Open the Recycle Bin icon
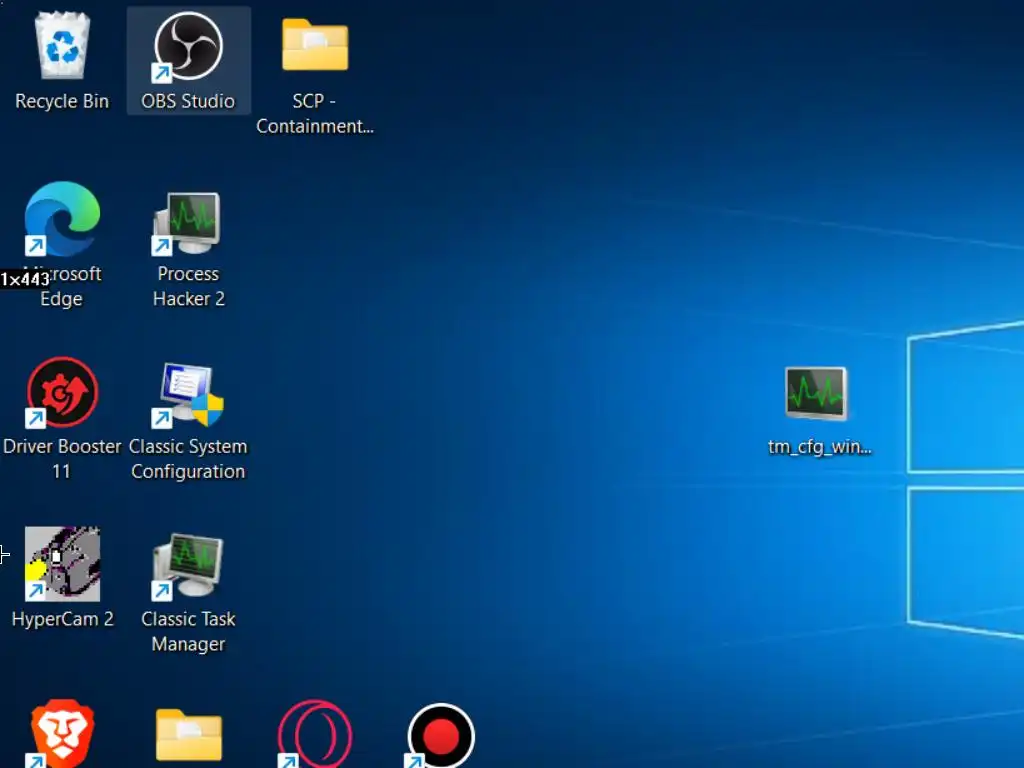This screenshot has width=1024, height=768. 62,47
